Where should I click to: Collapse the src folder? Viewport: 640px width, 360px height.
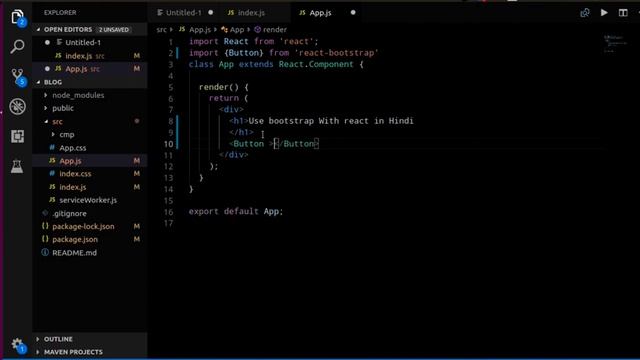coord(46,122)
